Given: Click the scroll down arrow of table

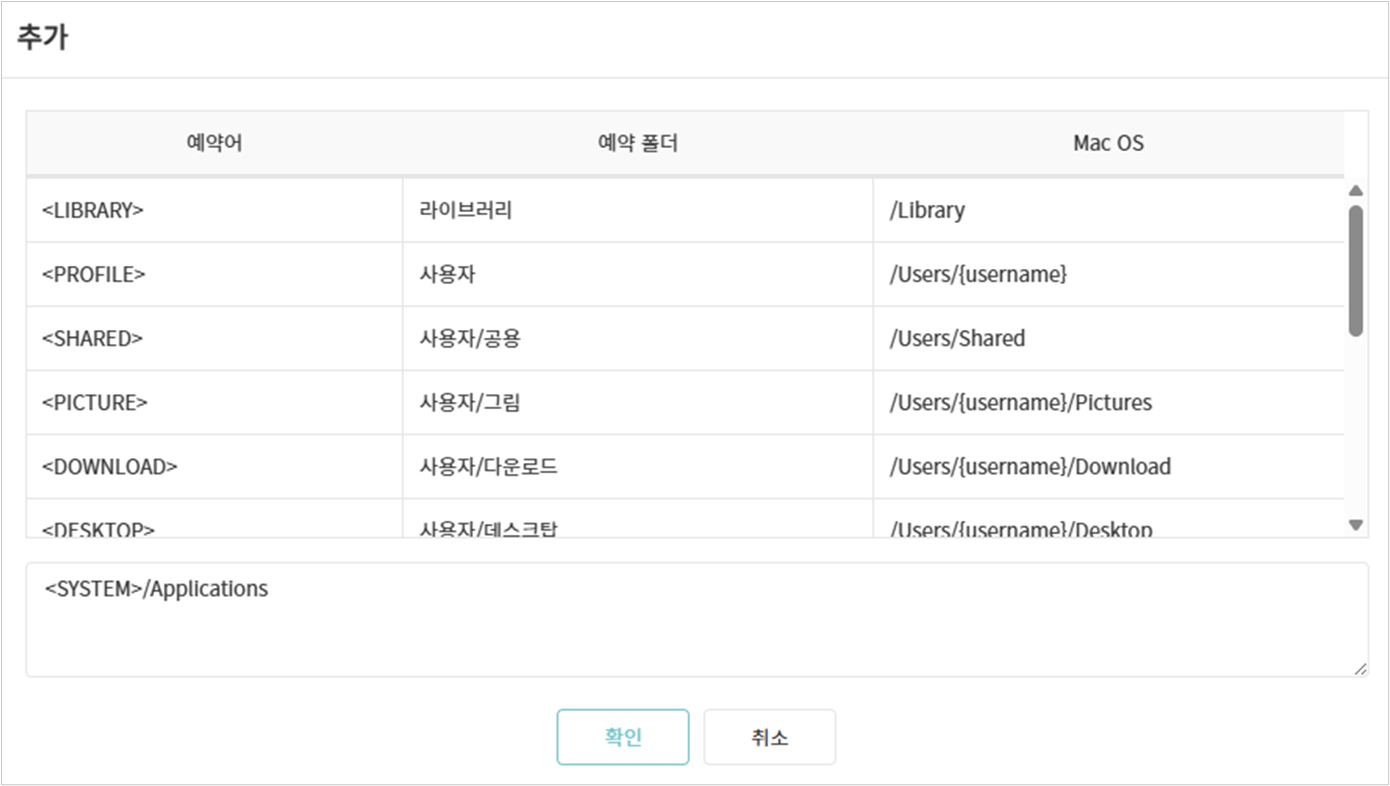Looking at the screenshot, I should pos(1356,525).
